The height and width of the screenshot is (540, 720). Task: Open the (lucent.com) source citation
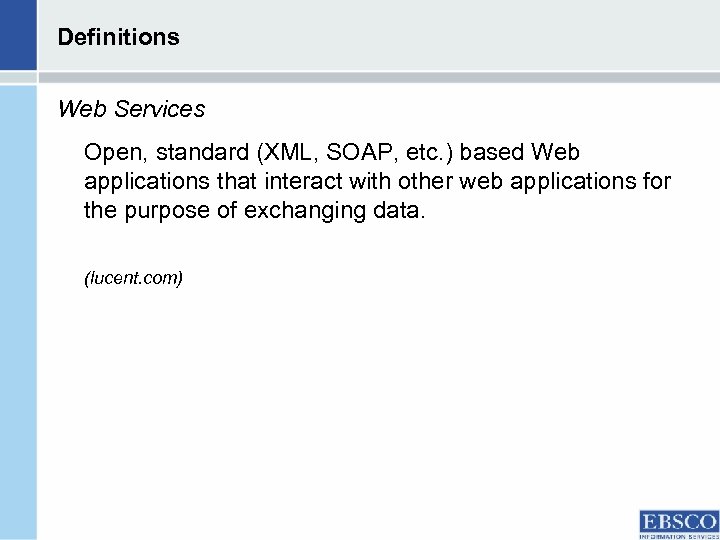(133, 278)
